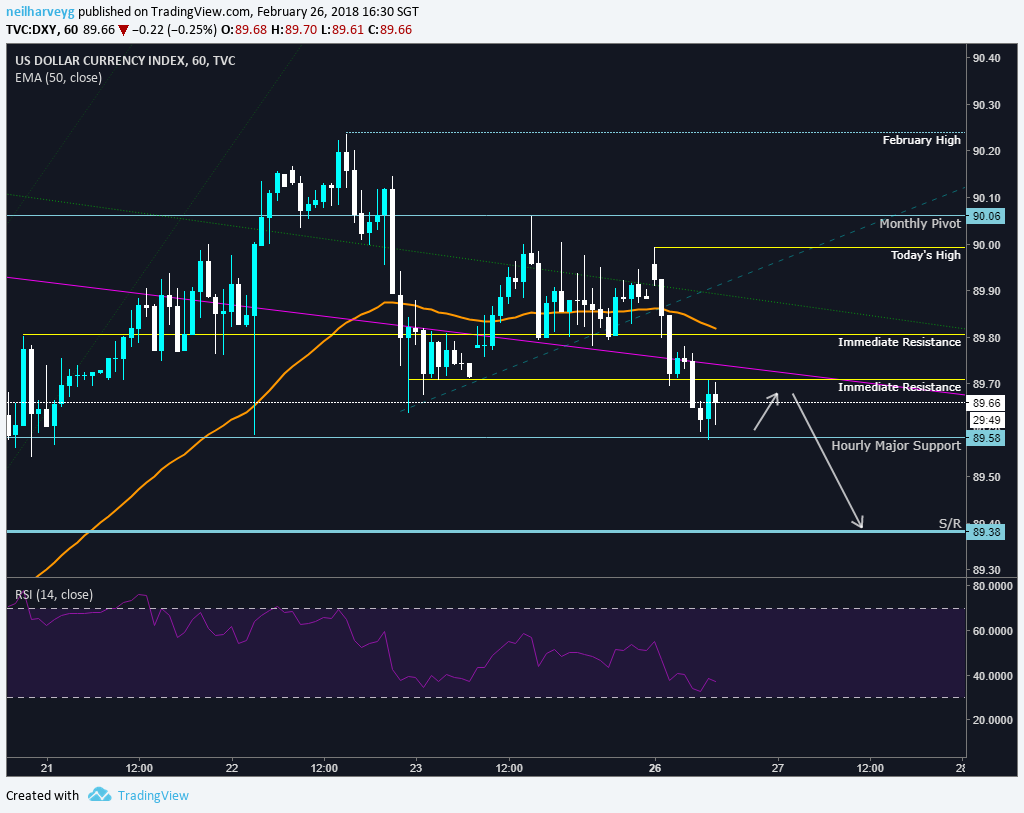This screenshot has width=1024, height=813.
Task: Click the date 26 on time axis
Action: click(655, 768)
